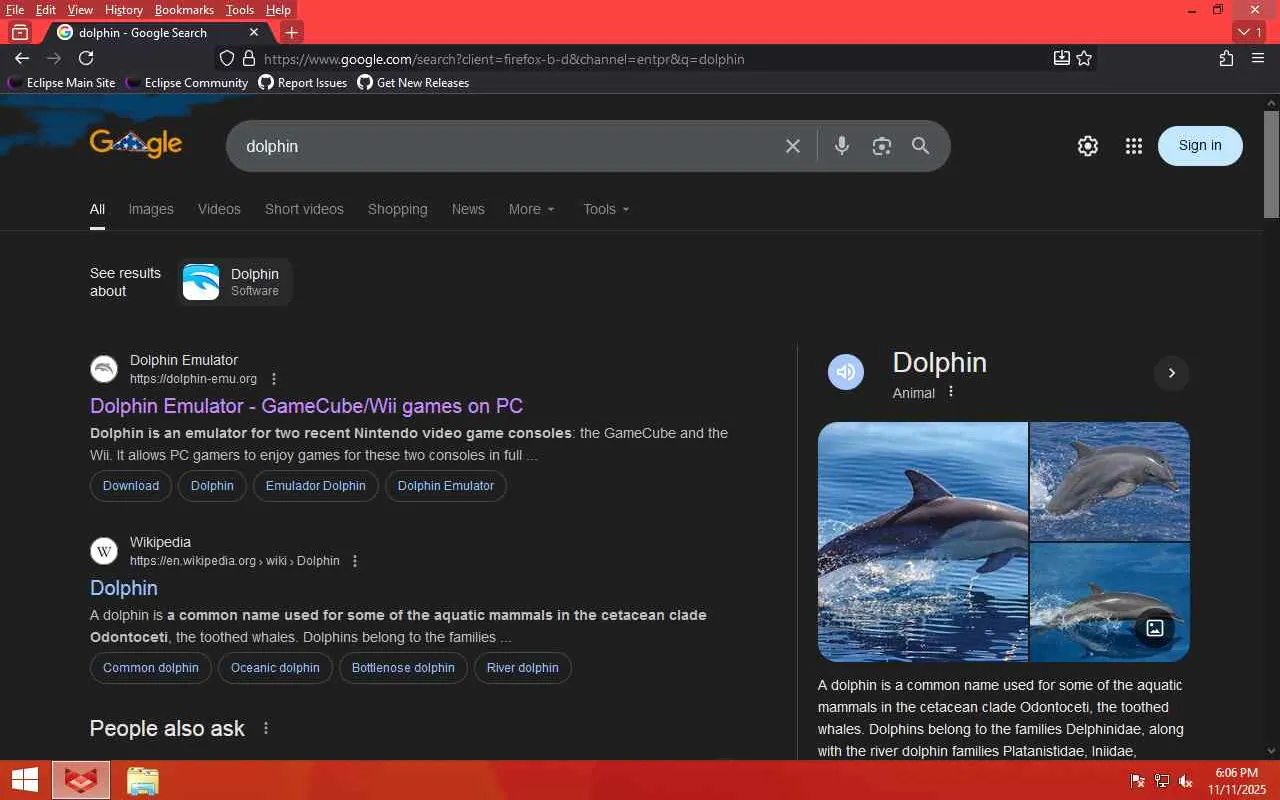Screen dimensions: 1280x800
Task: Click the Sign in button
Action: (1200, 146)
